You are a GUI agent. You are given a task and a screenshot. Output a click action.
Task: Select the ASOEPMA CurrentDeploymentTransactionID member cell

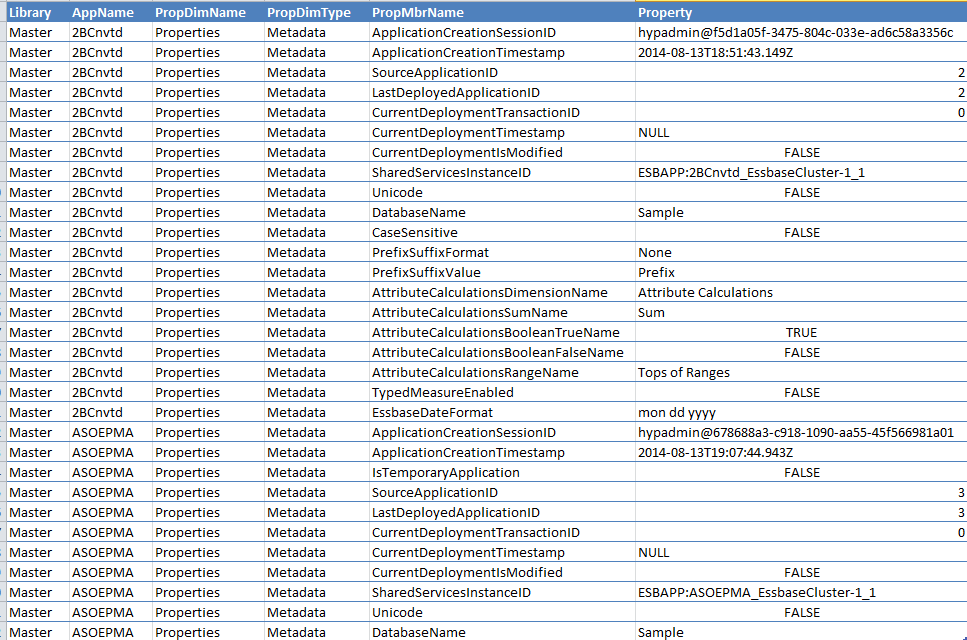click(x=502, y=533)
